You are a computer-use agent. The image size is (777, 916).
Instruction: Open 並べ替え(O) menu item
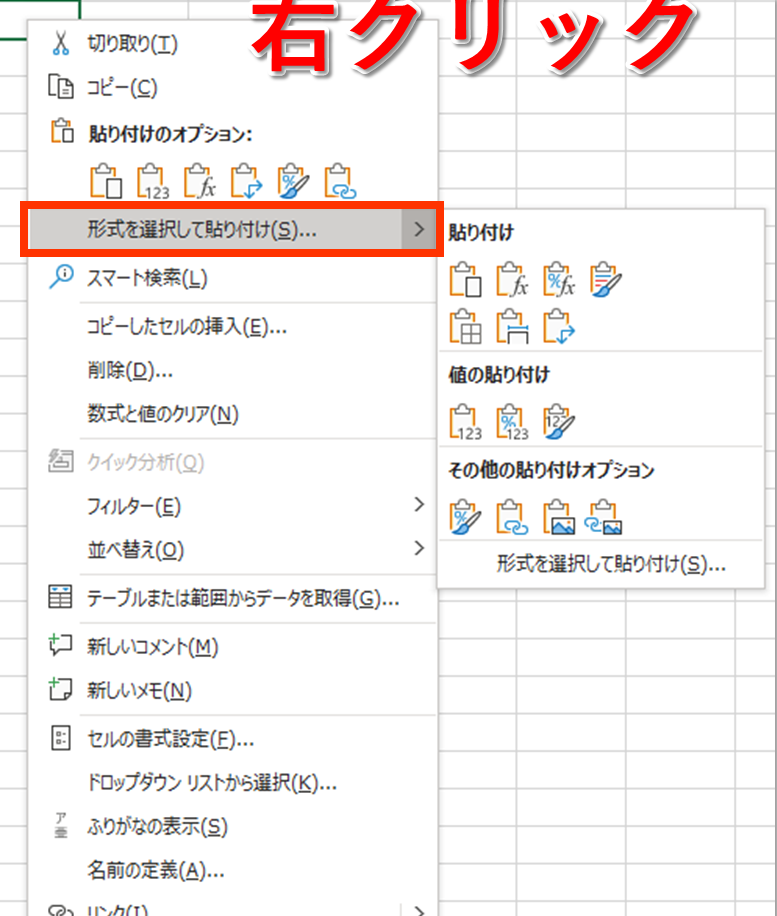(x=233, y=549)
